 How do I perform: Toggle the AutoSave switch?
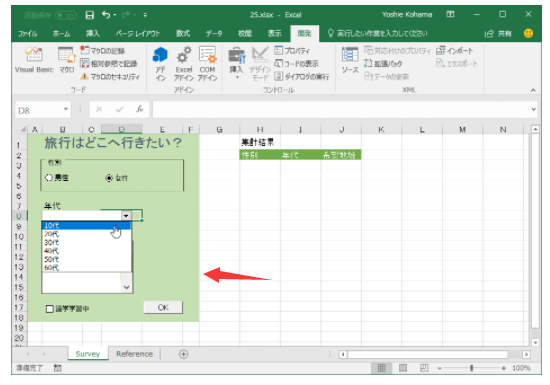tap(66, 15)
